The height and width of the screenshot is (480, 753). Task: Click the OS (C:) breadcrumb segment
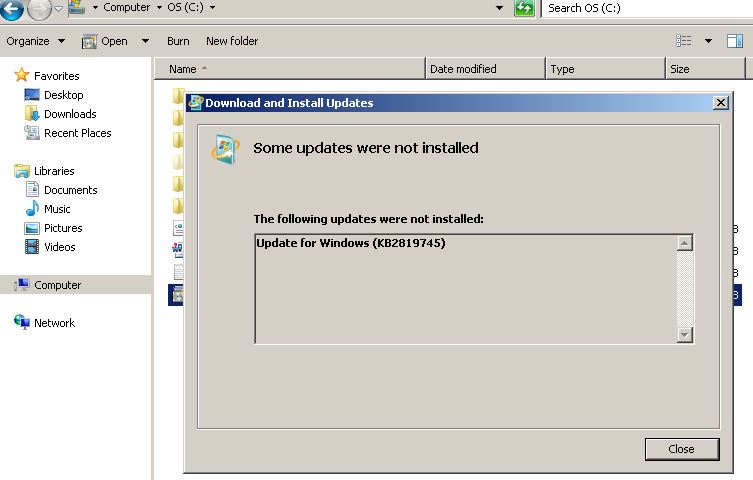tap(185, 7)
